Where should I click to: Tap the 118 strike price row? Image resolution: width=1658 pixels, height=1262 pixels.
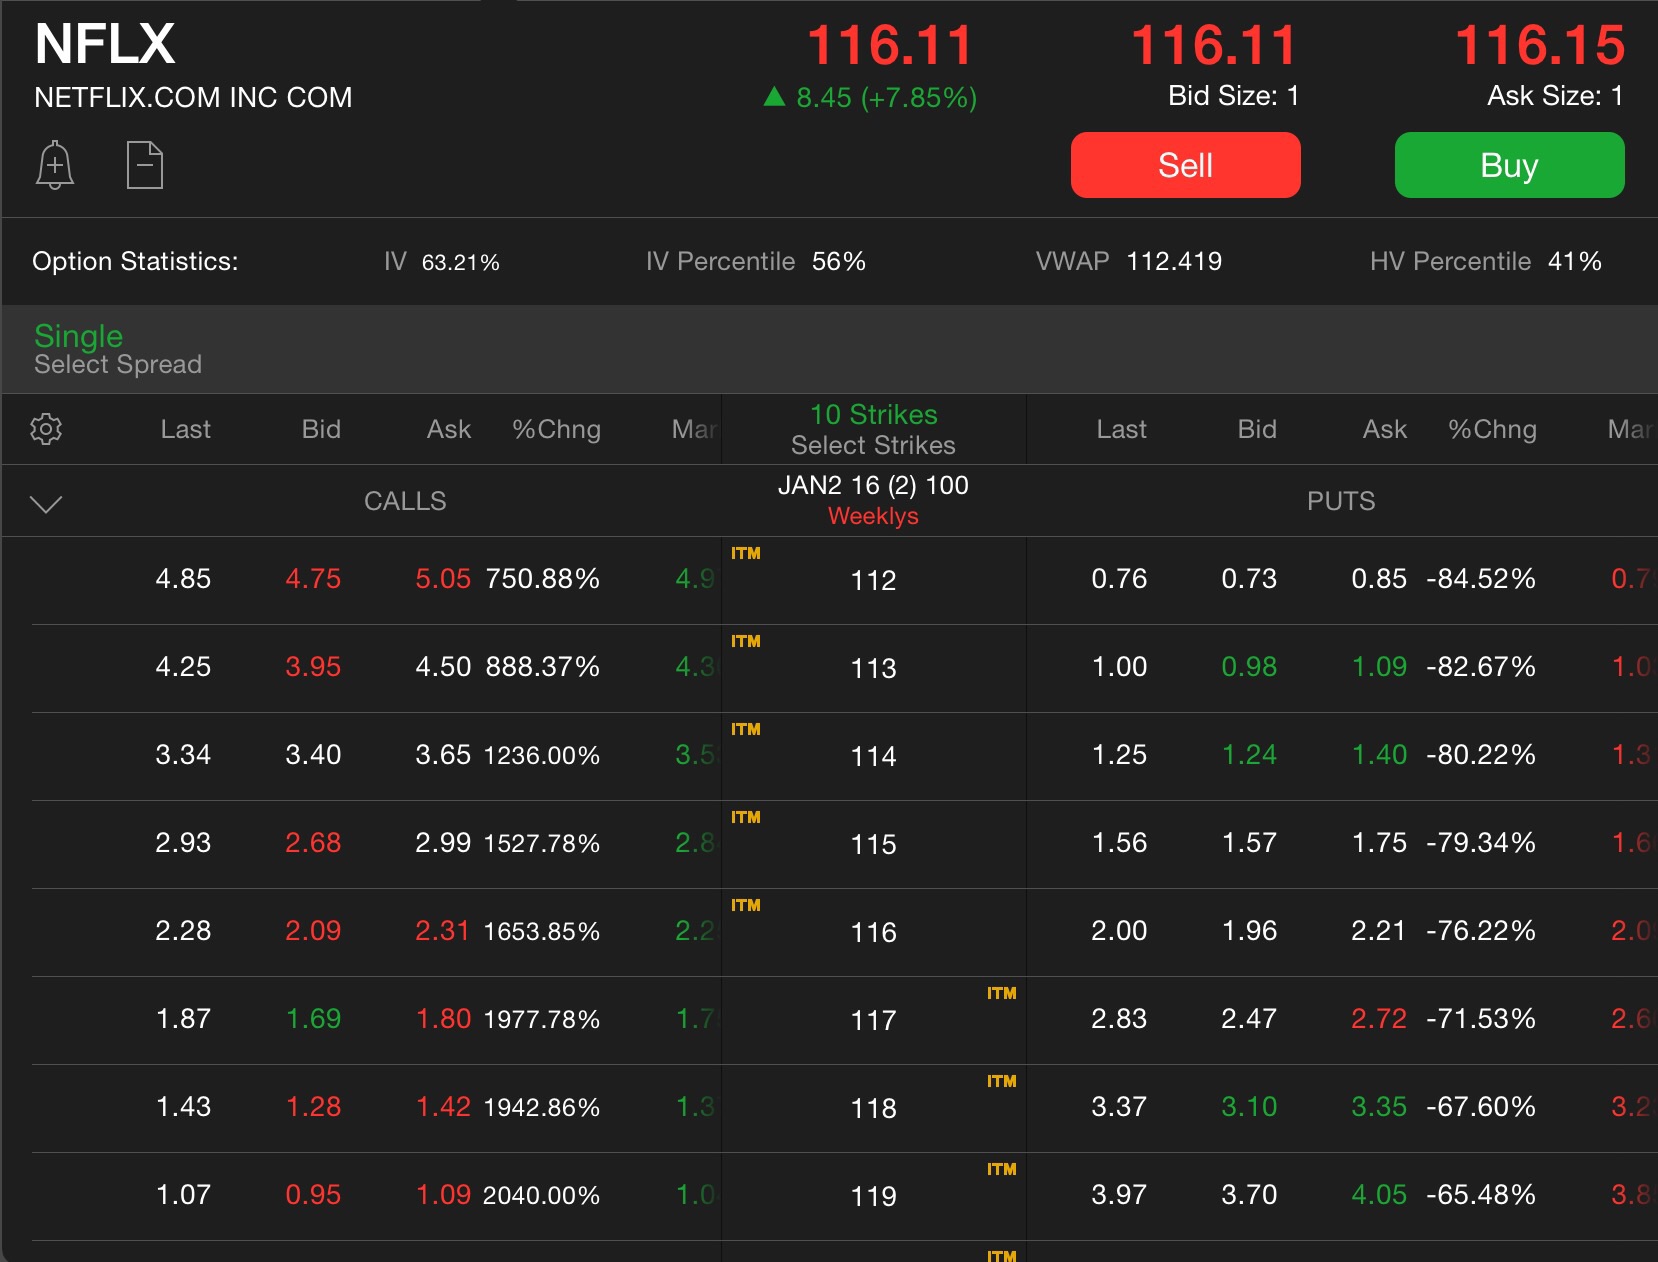point(873,1108)
